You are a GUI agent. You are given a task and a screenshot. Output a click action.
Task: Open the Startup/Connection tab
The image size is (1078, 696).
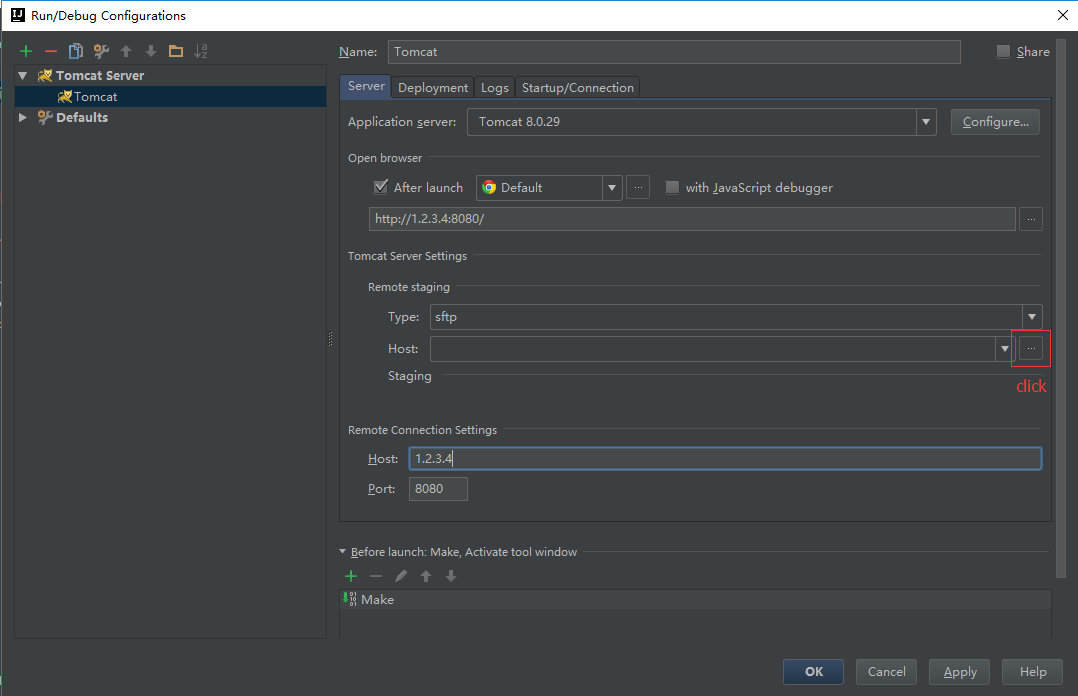577,88
